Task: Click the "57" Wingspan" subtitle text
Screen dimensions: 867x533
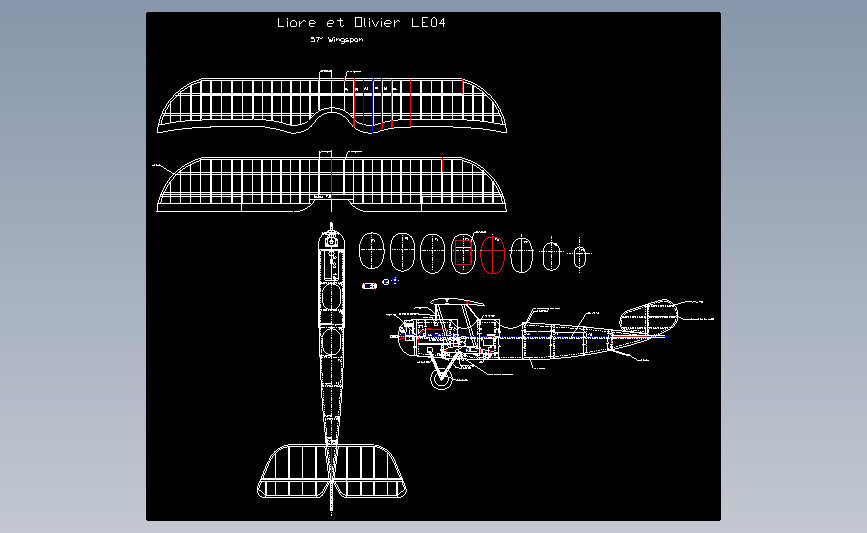Action: click(x=337, y=39)
